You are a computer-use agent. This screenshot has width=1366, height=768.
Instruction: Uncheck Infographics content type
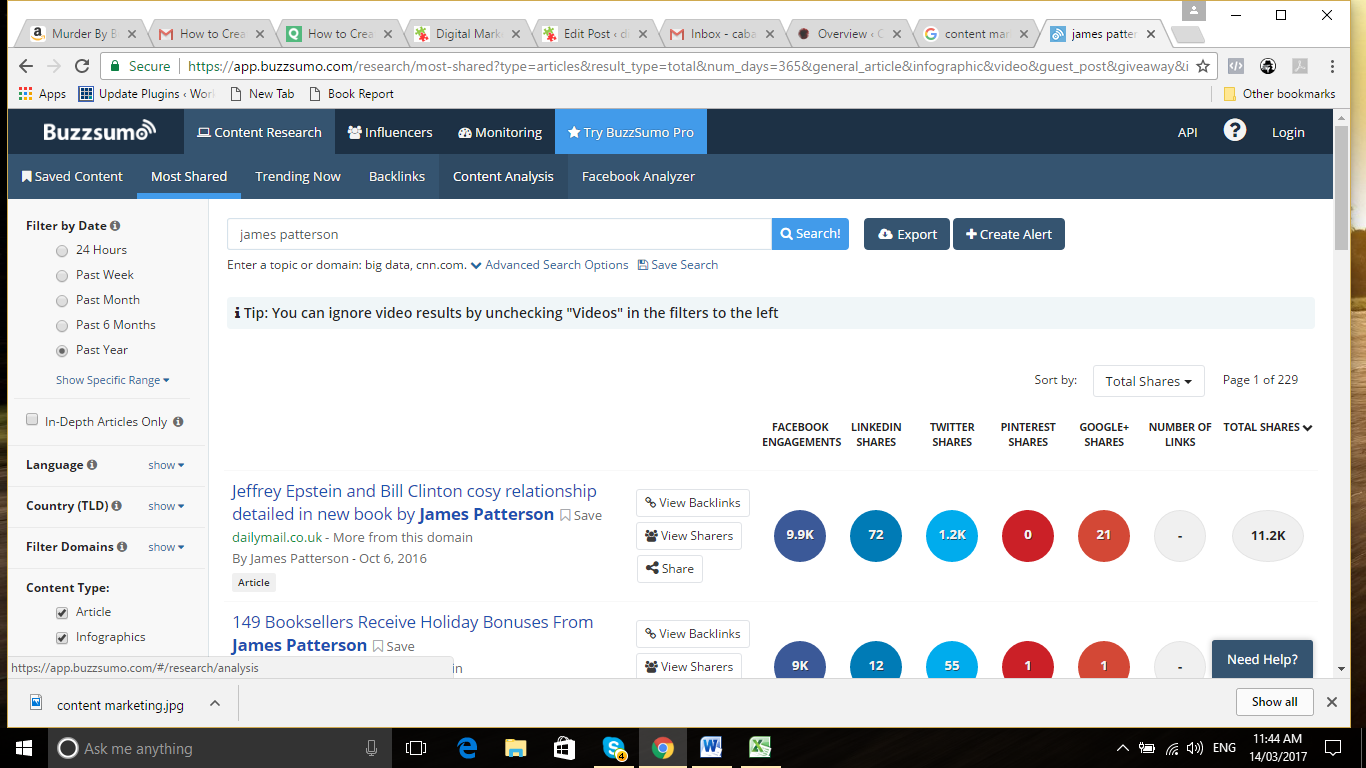tap(62, 637)
